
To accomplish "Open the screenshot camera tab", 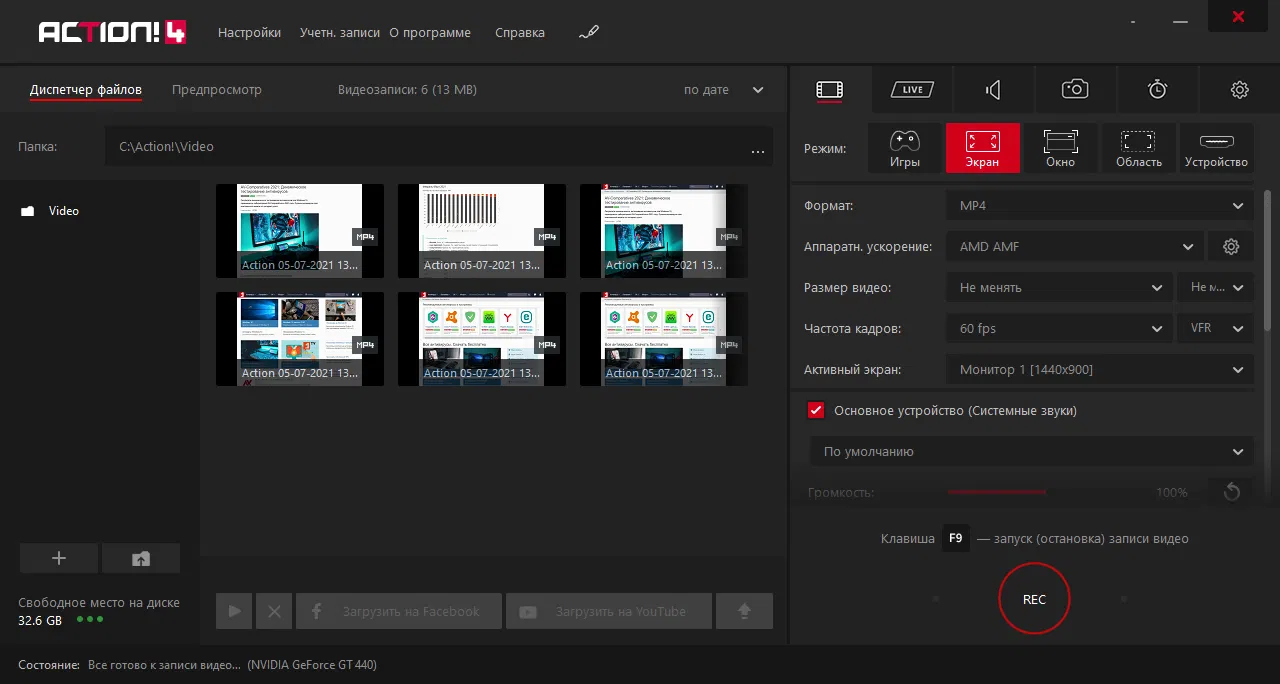I will click(x=1075, y=90).
